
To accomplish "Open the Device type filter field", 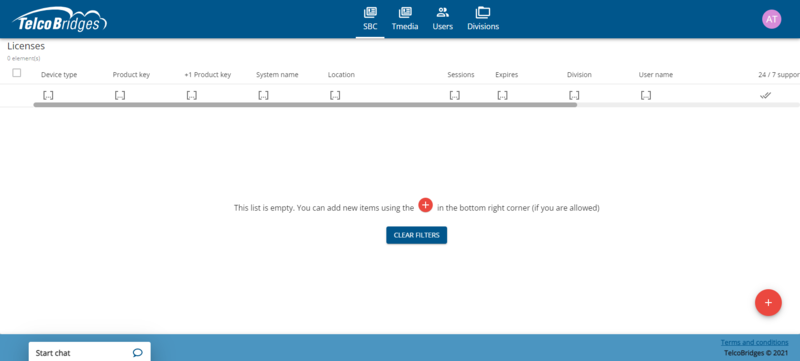I will [x=48, y=95].
